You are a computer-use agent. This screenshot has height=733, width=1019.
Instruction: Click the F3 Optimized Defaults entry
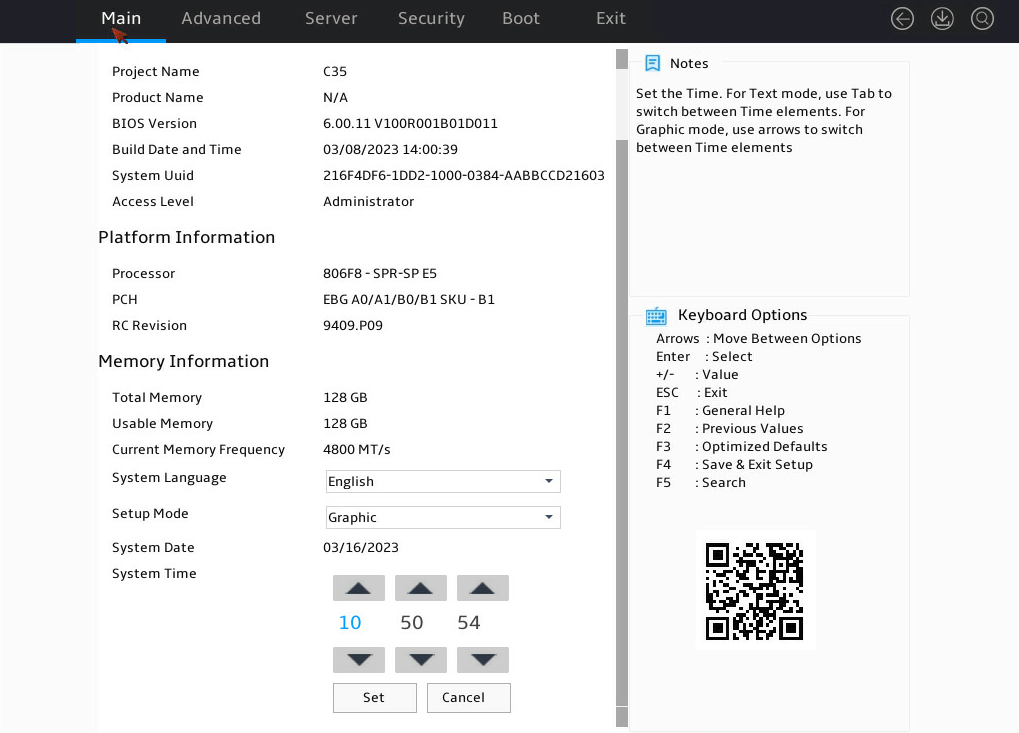tap(742, 446)
